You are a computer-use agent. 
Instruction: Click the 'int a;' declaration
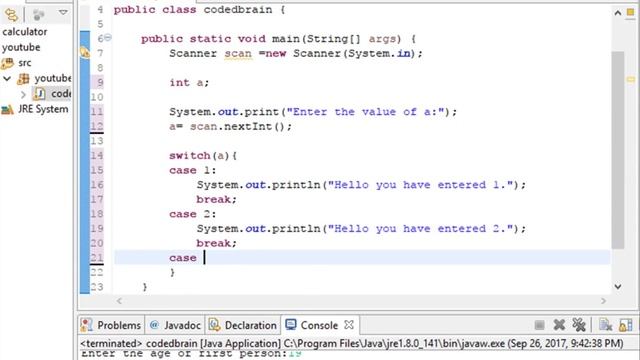click(x=189, y=82)
